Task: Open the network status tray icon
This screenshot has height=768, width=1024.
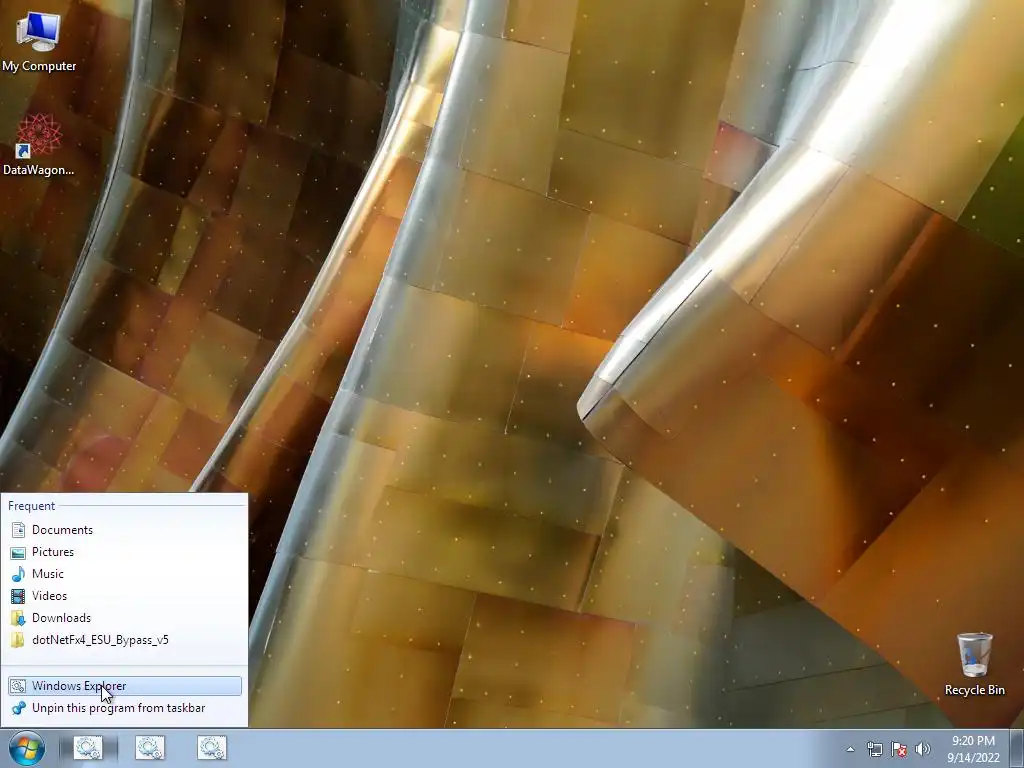Action: click(x=874, y=749)
